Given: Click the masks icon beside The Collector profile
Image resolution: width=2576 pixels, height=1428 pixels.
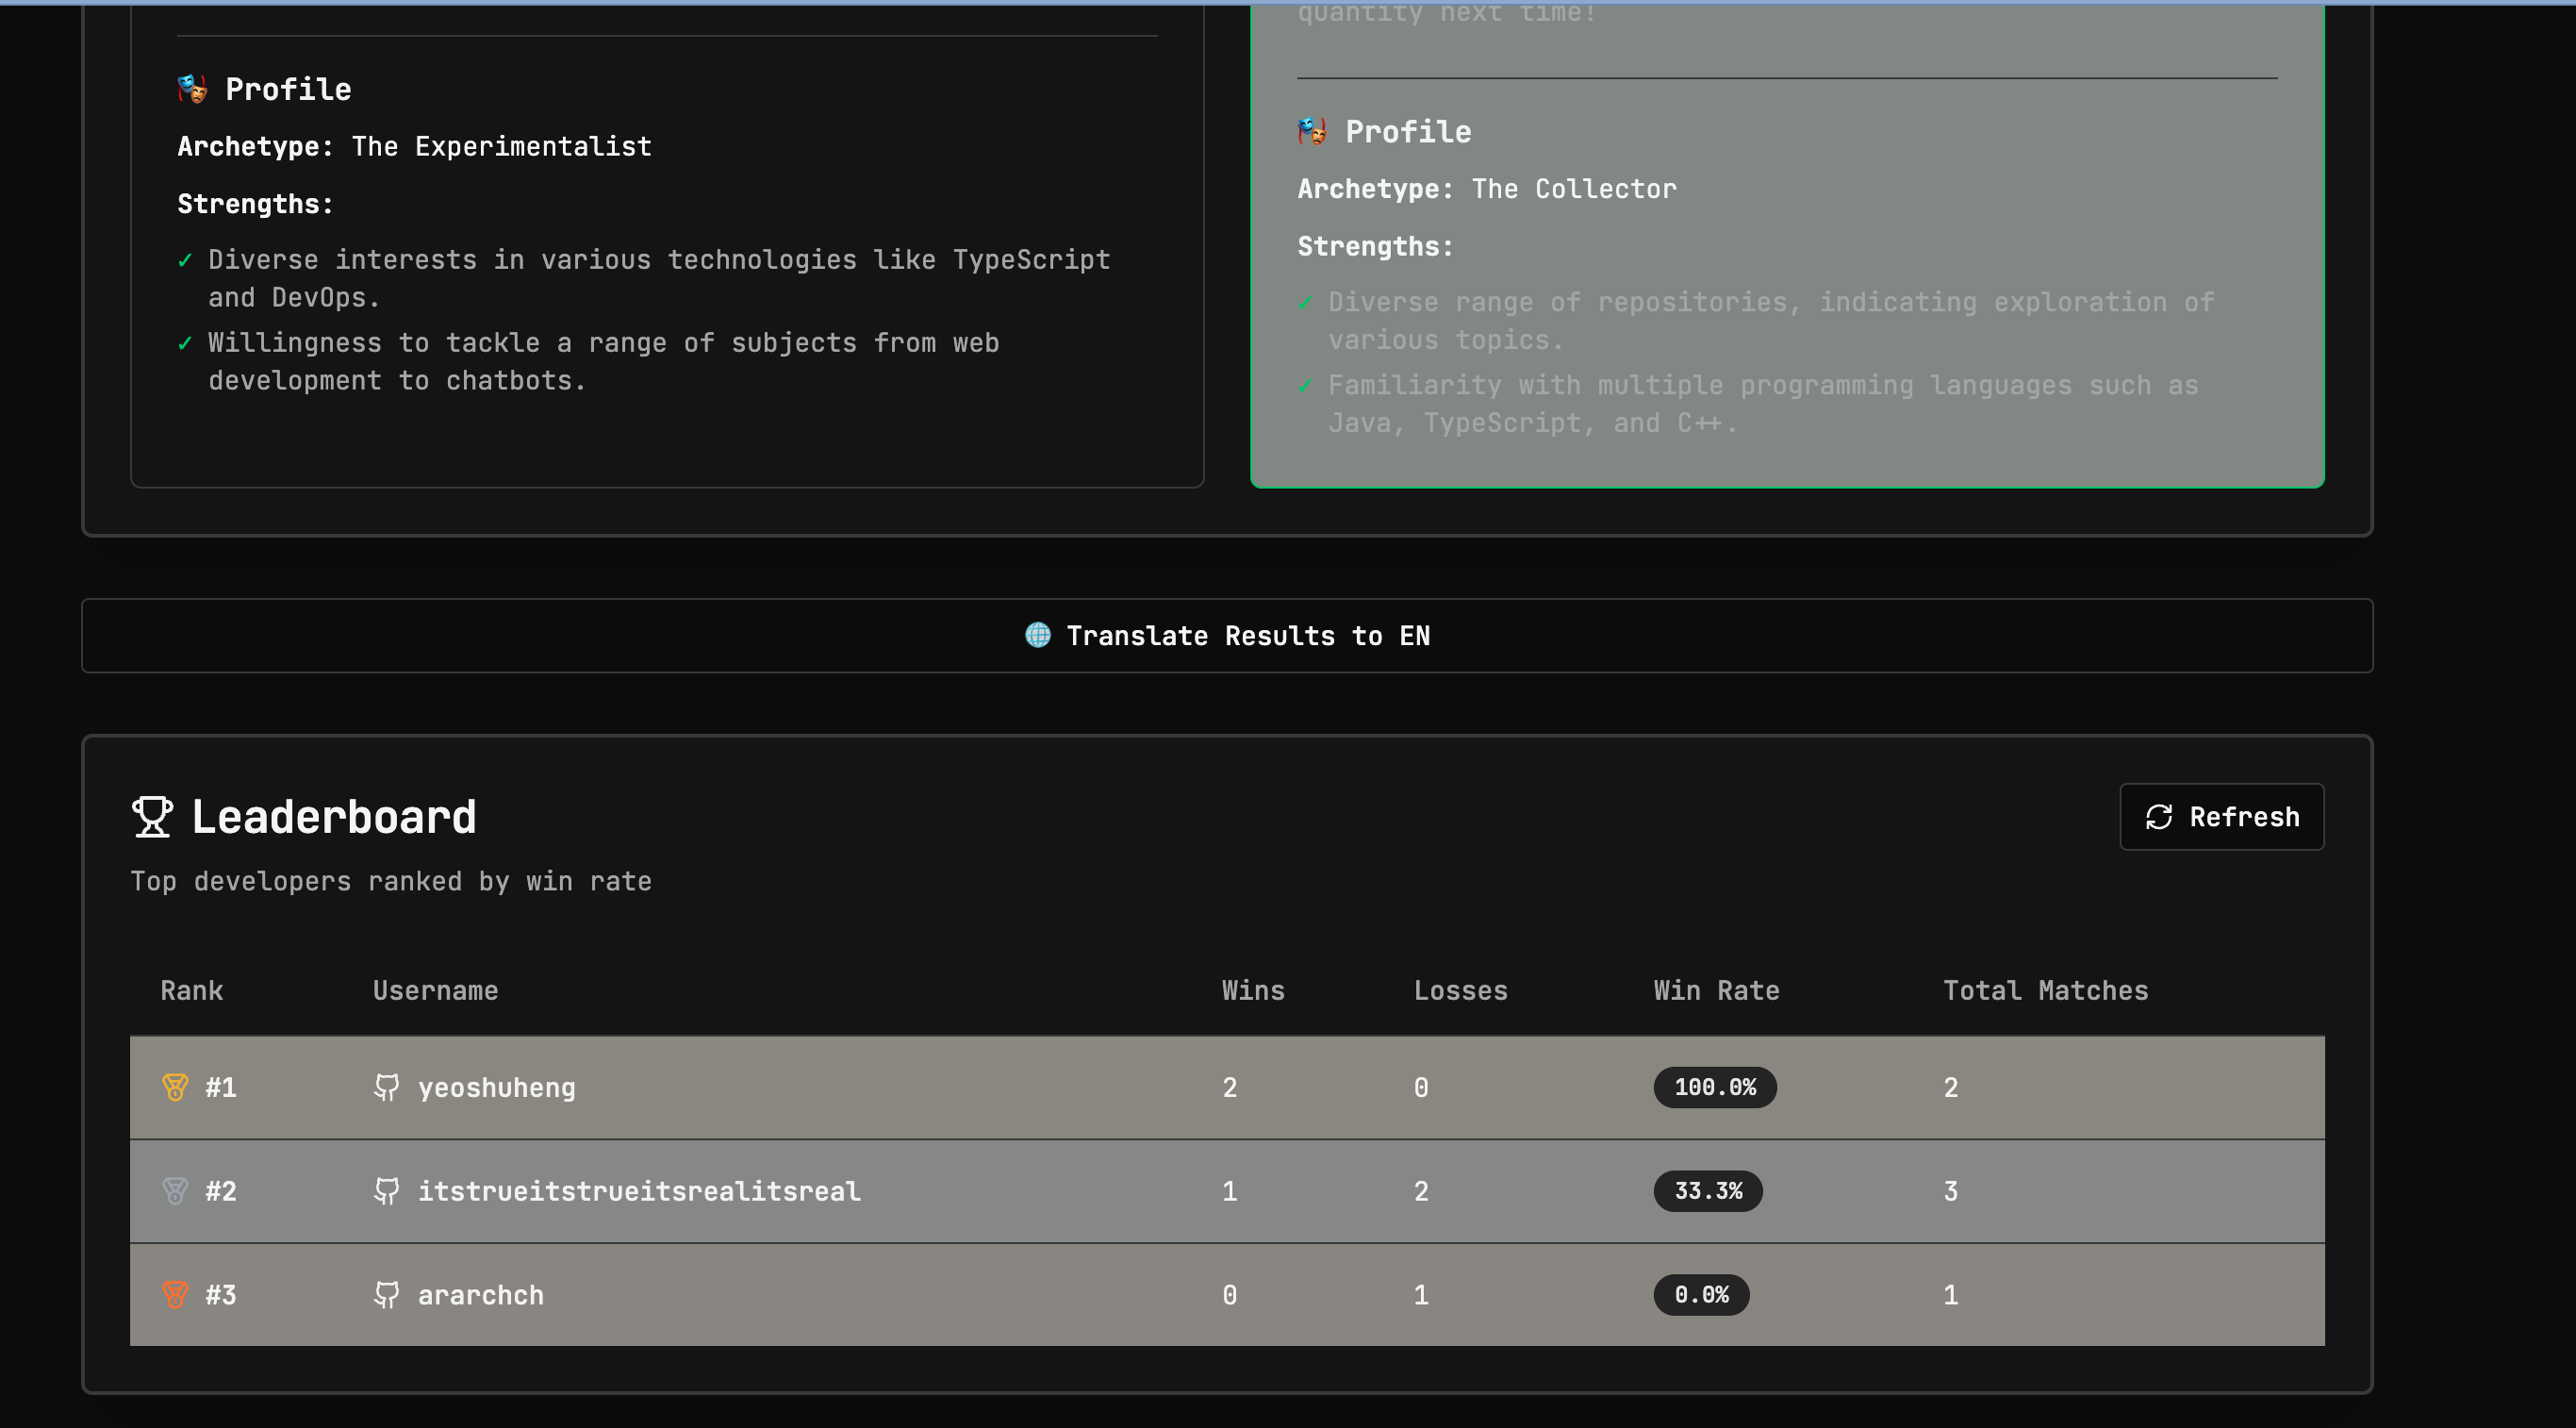Looking at the screenshot, I should coord(1312,131).
